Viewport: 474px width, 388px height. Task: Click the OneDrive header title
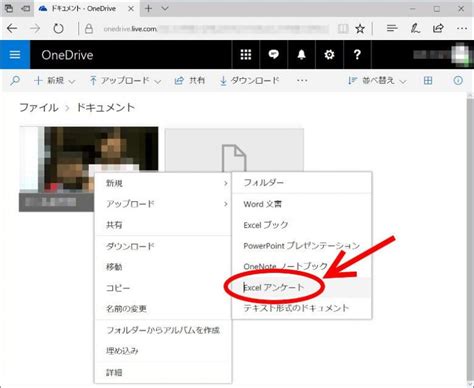tap(67, 55)
